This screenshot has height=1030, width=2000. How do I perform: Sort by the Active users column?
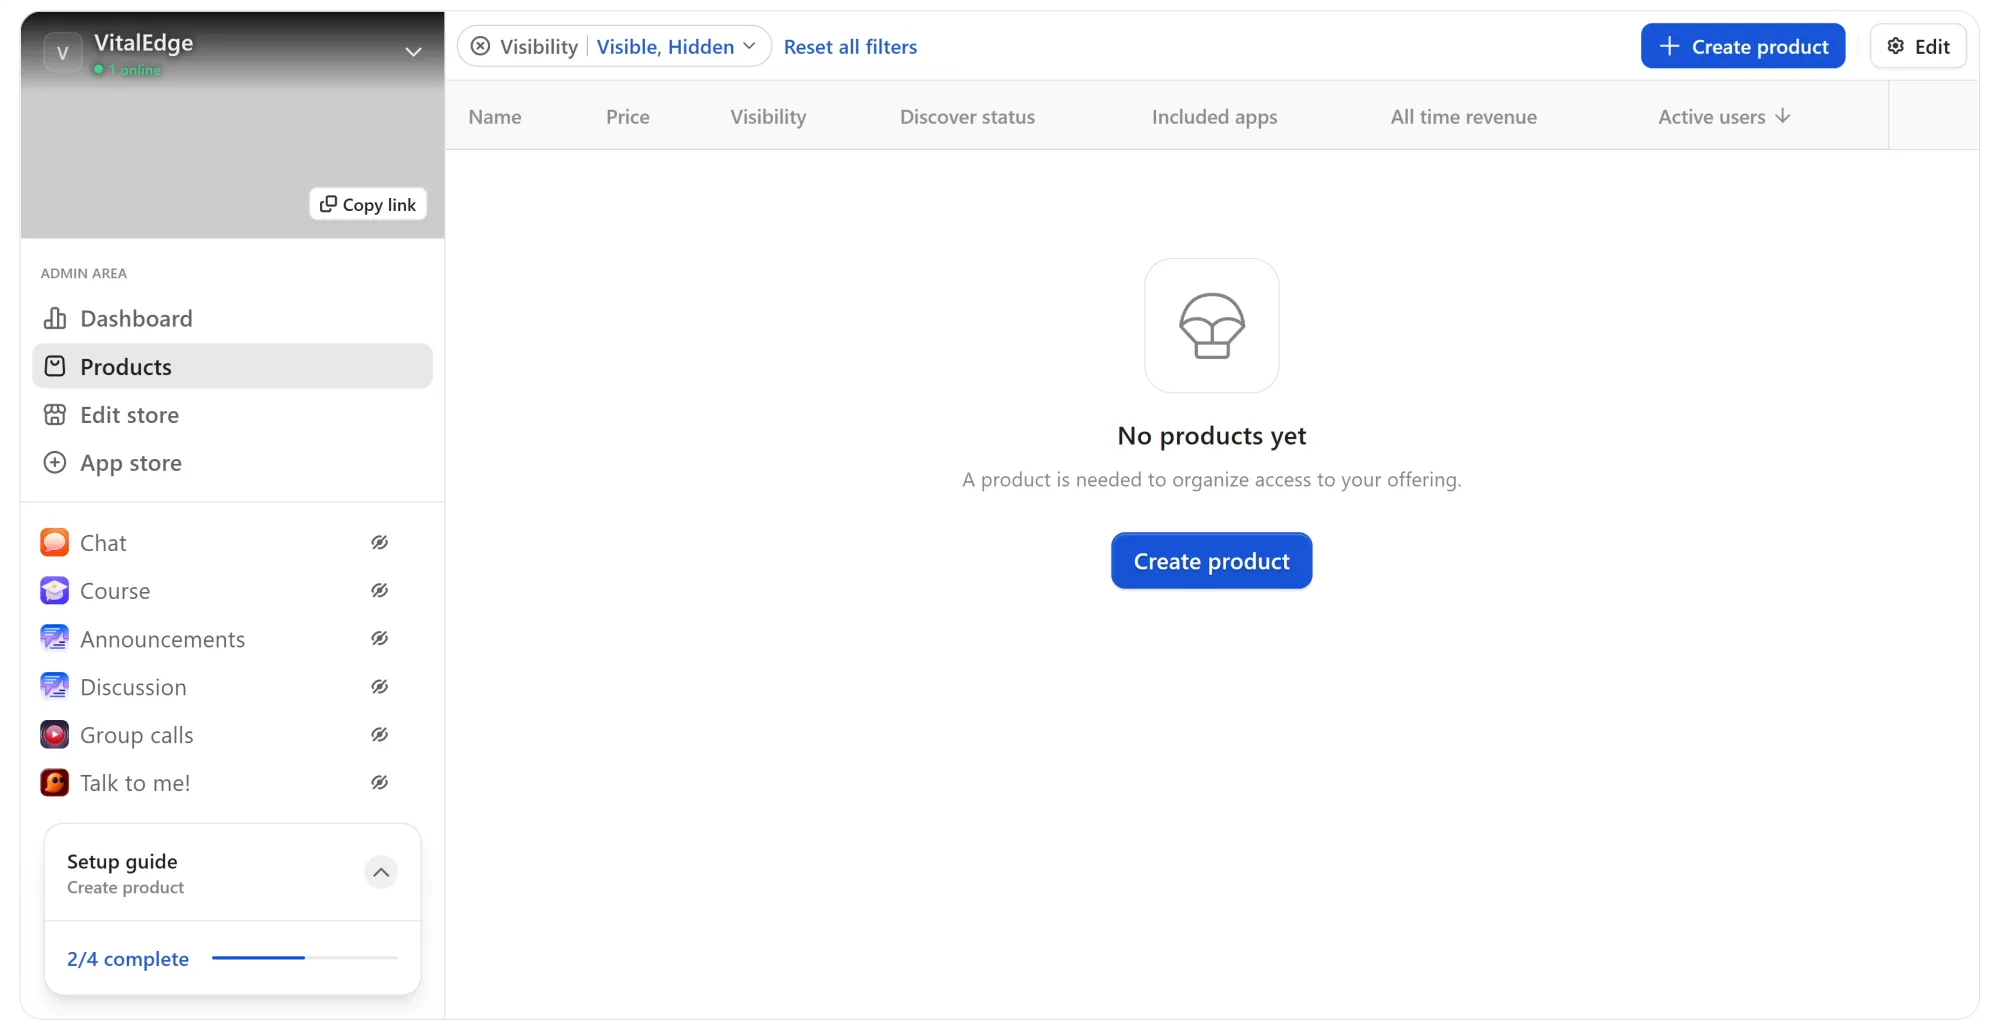pyautogui.click(x=1724, y=117)
